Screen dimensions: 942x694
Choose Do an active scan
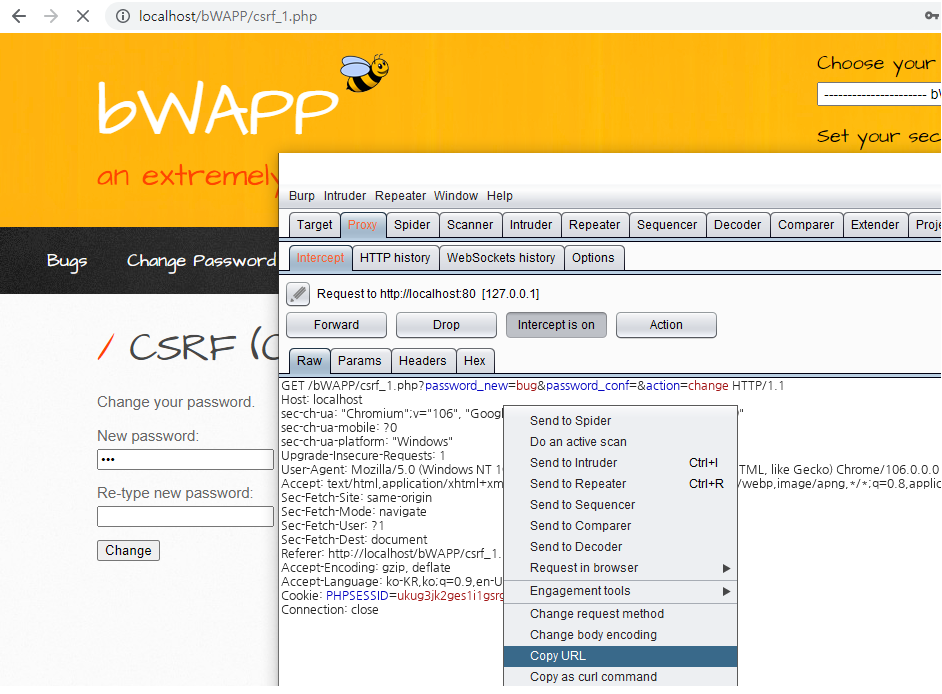620,442
